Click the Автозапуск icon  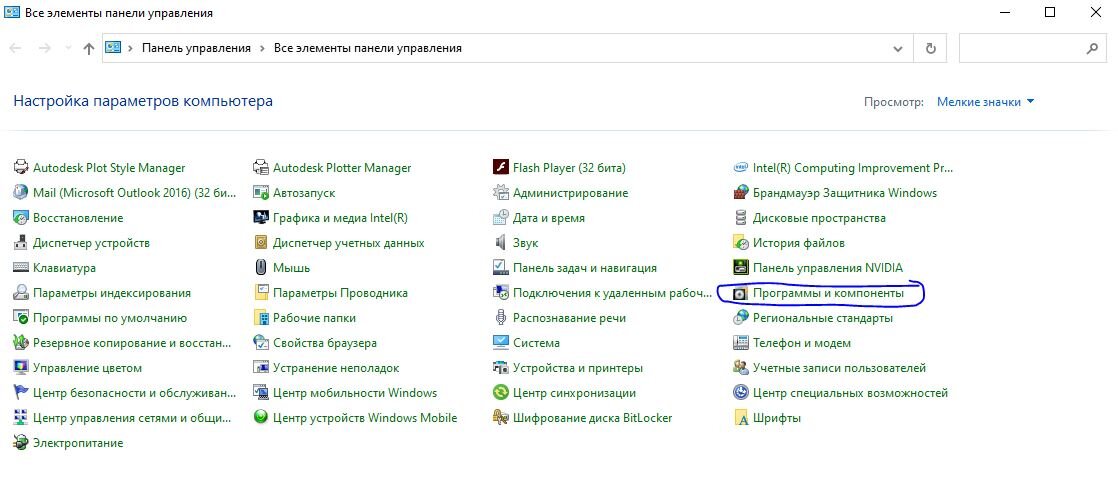coord(261,193)
